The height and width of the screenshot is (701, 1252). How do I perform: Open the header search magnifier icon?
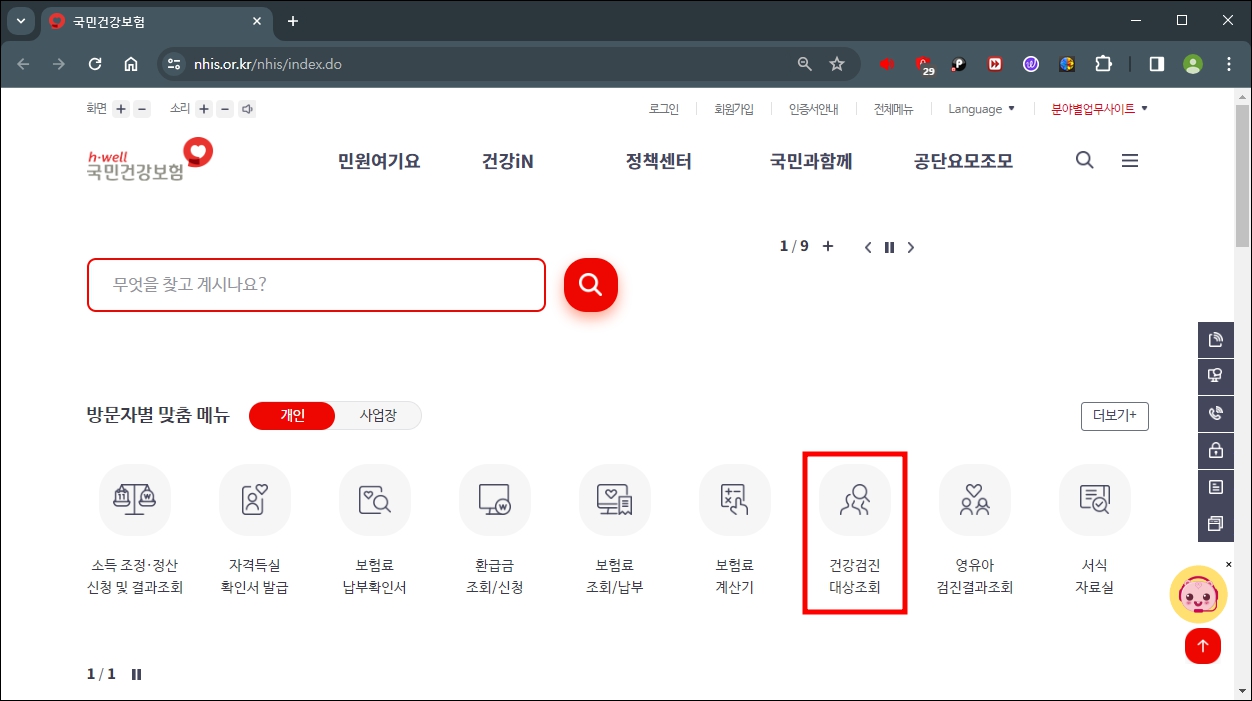pyautogui.click(x=1085, y=160)
